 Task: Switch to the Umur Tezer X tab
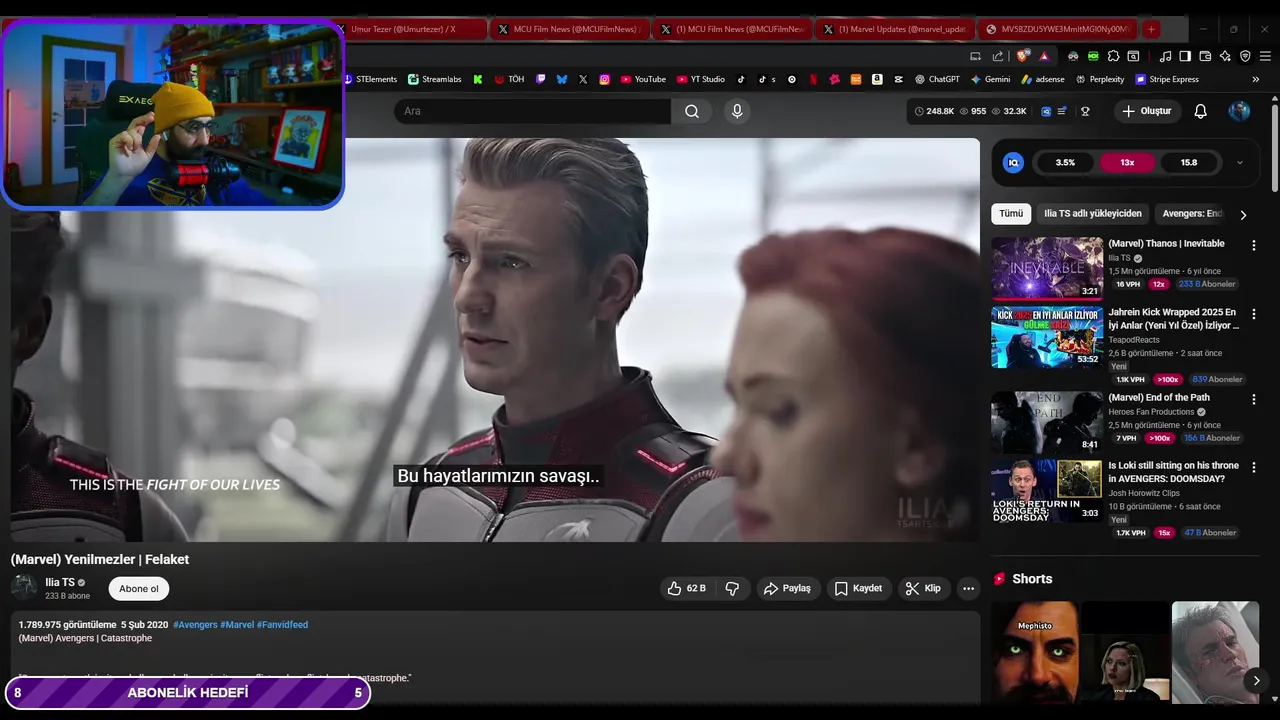coord(411,29)
